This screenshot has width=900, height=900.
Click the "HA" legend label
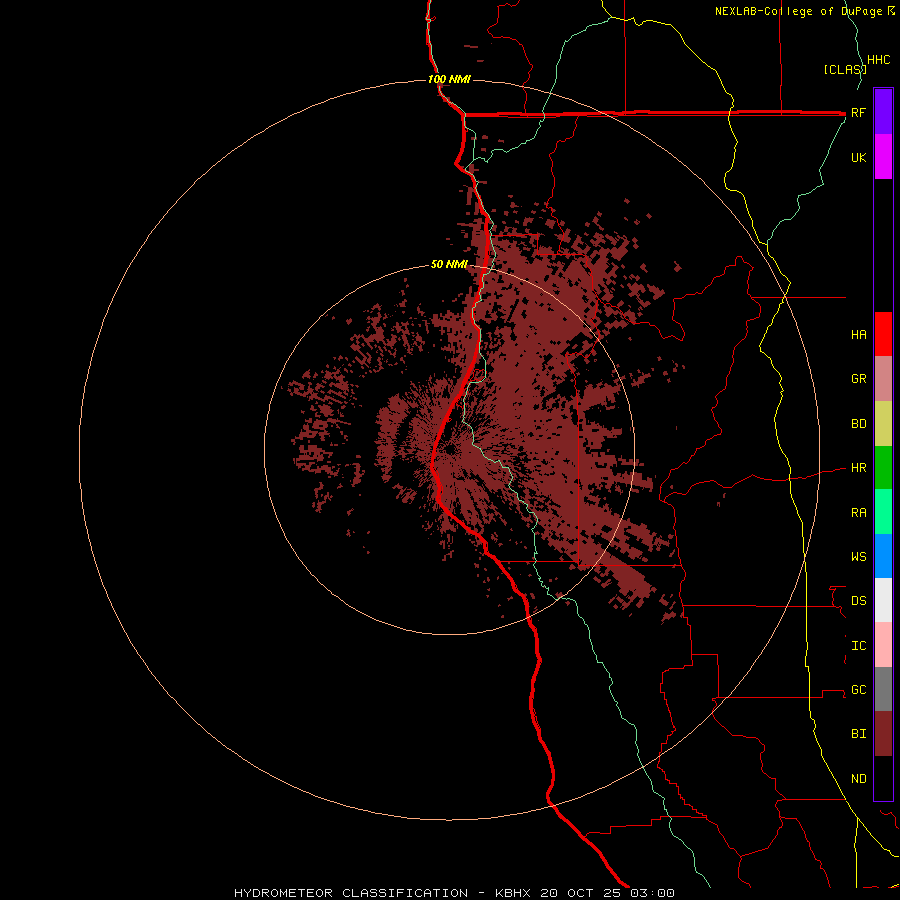tap(858, 335)
